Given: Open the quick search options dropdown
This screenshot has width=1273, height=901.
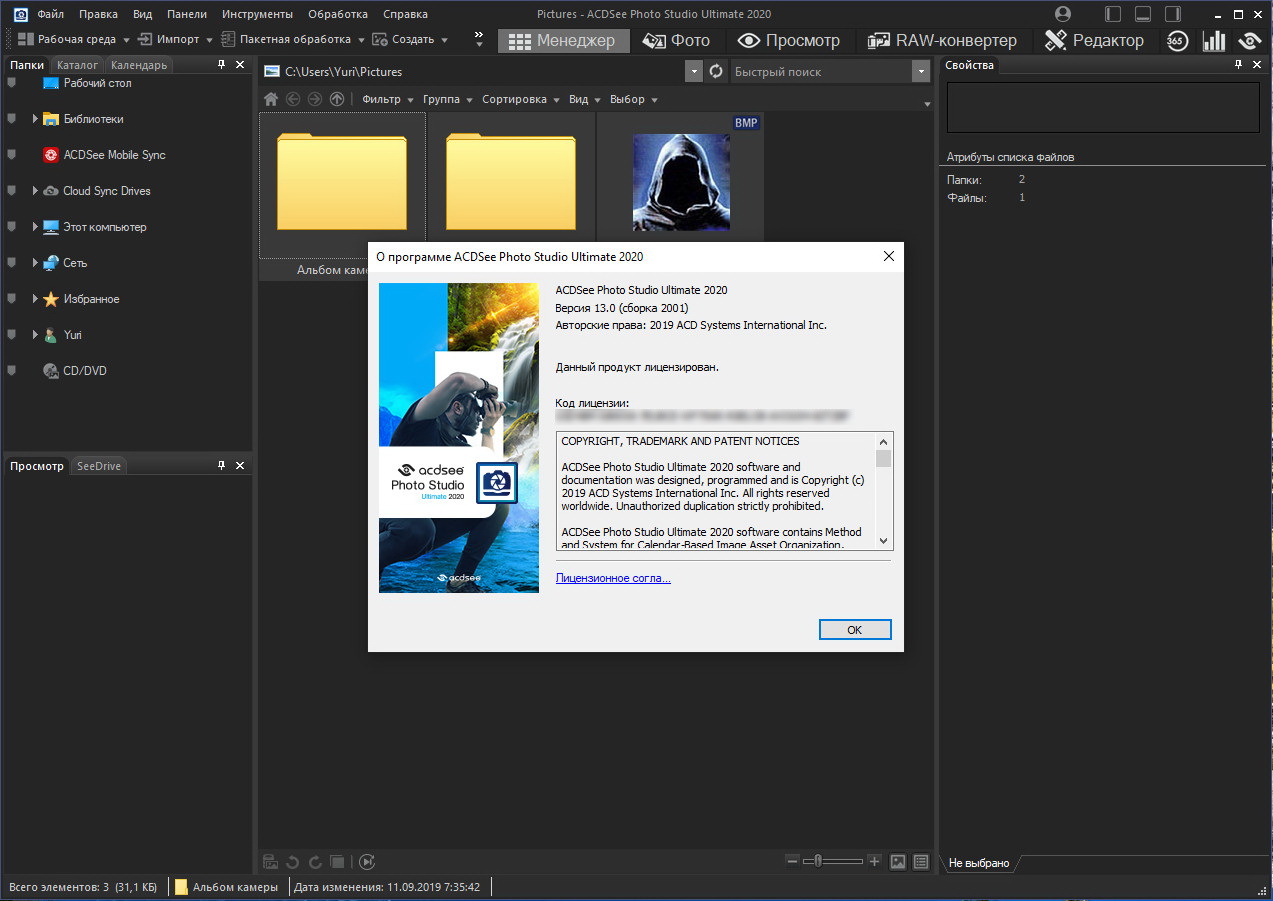Looking at the screenshot, I should coord(920,72).
